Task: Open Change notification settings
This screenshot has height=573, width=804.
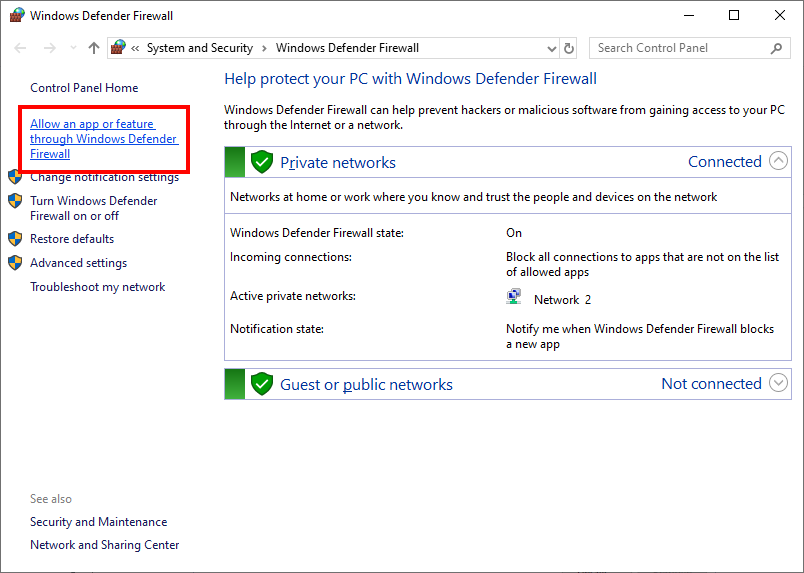Action: 105,177
